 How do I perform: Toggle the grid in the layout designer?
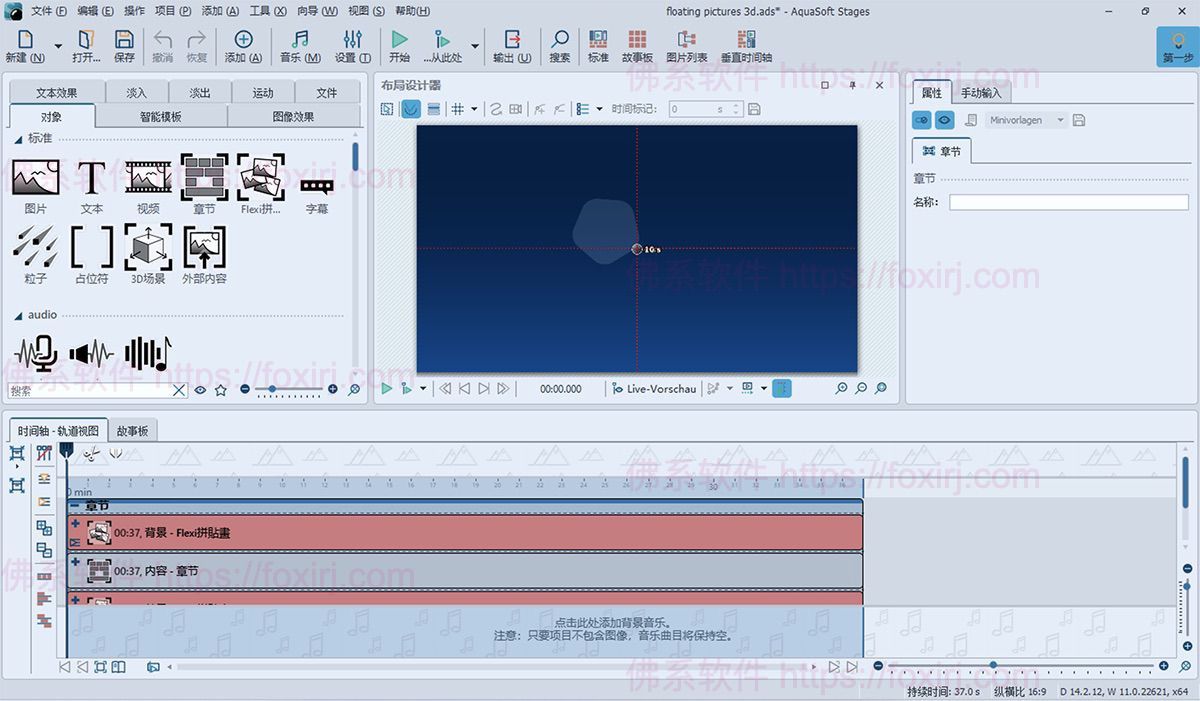[x=457, y=109]
